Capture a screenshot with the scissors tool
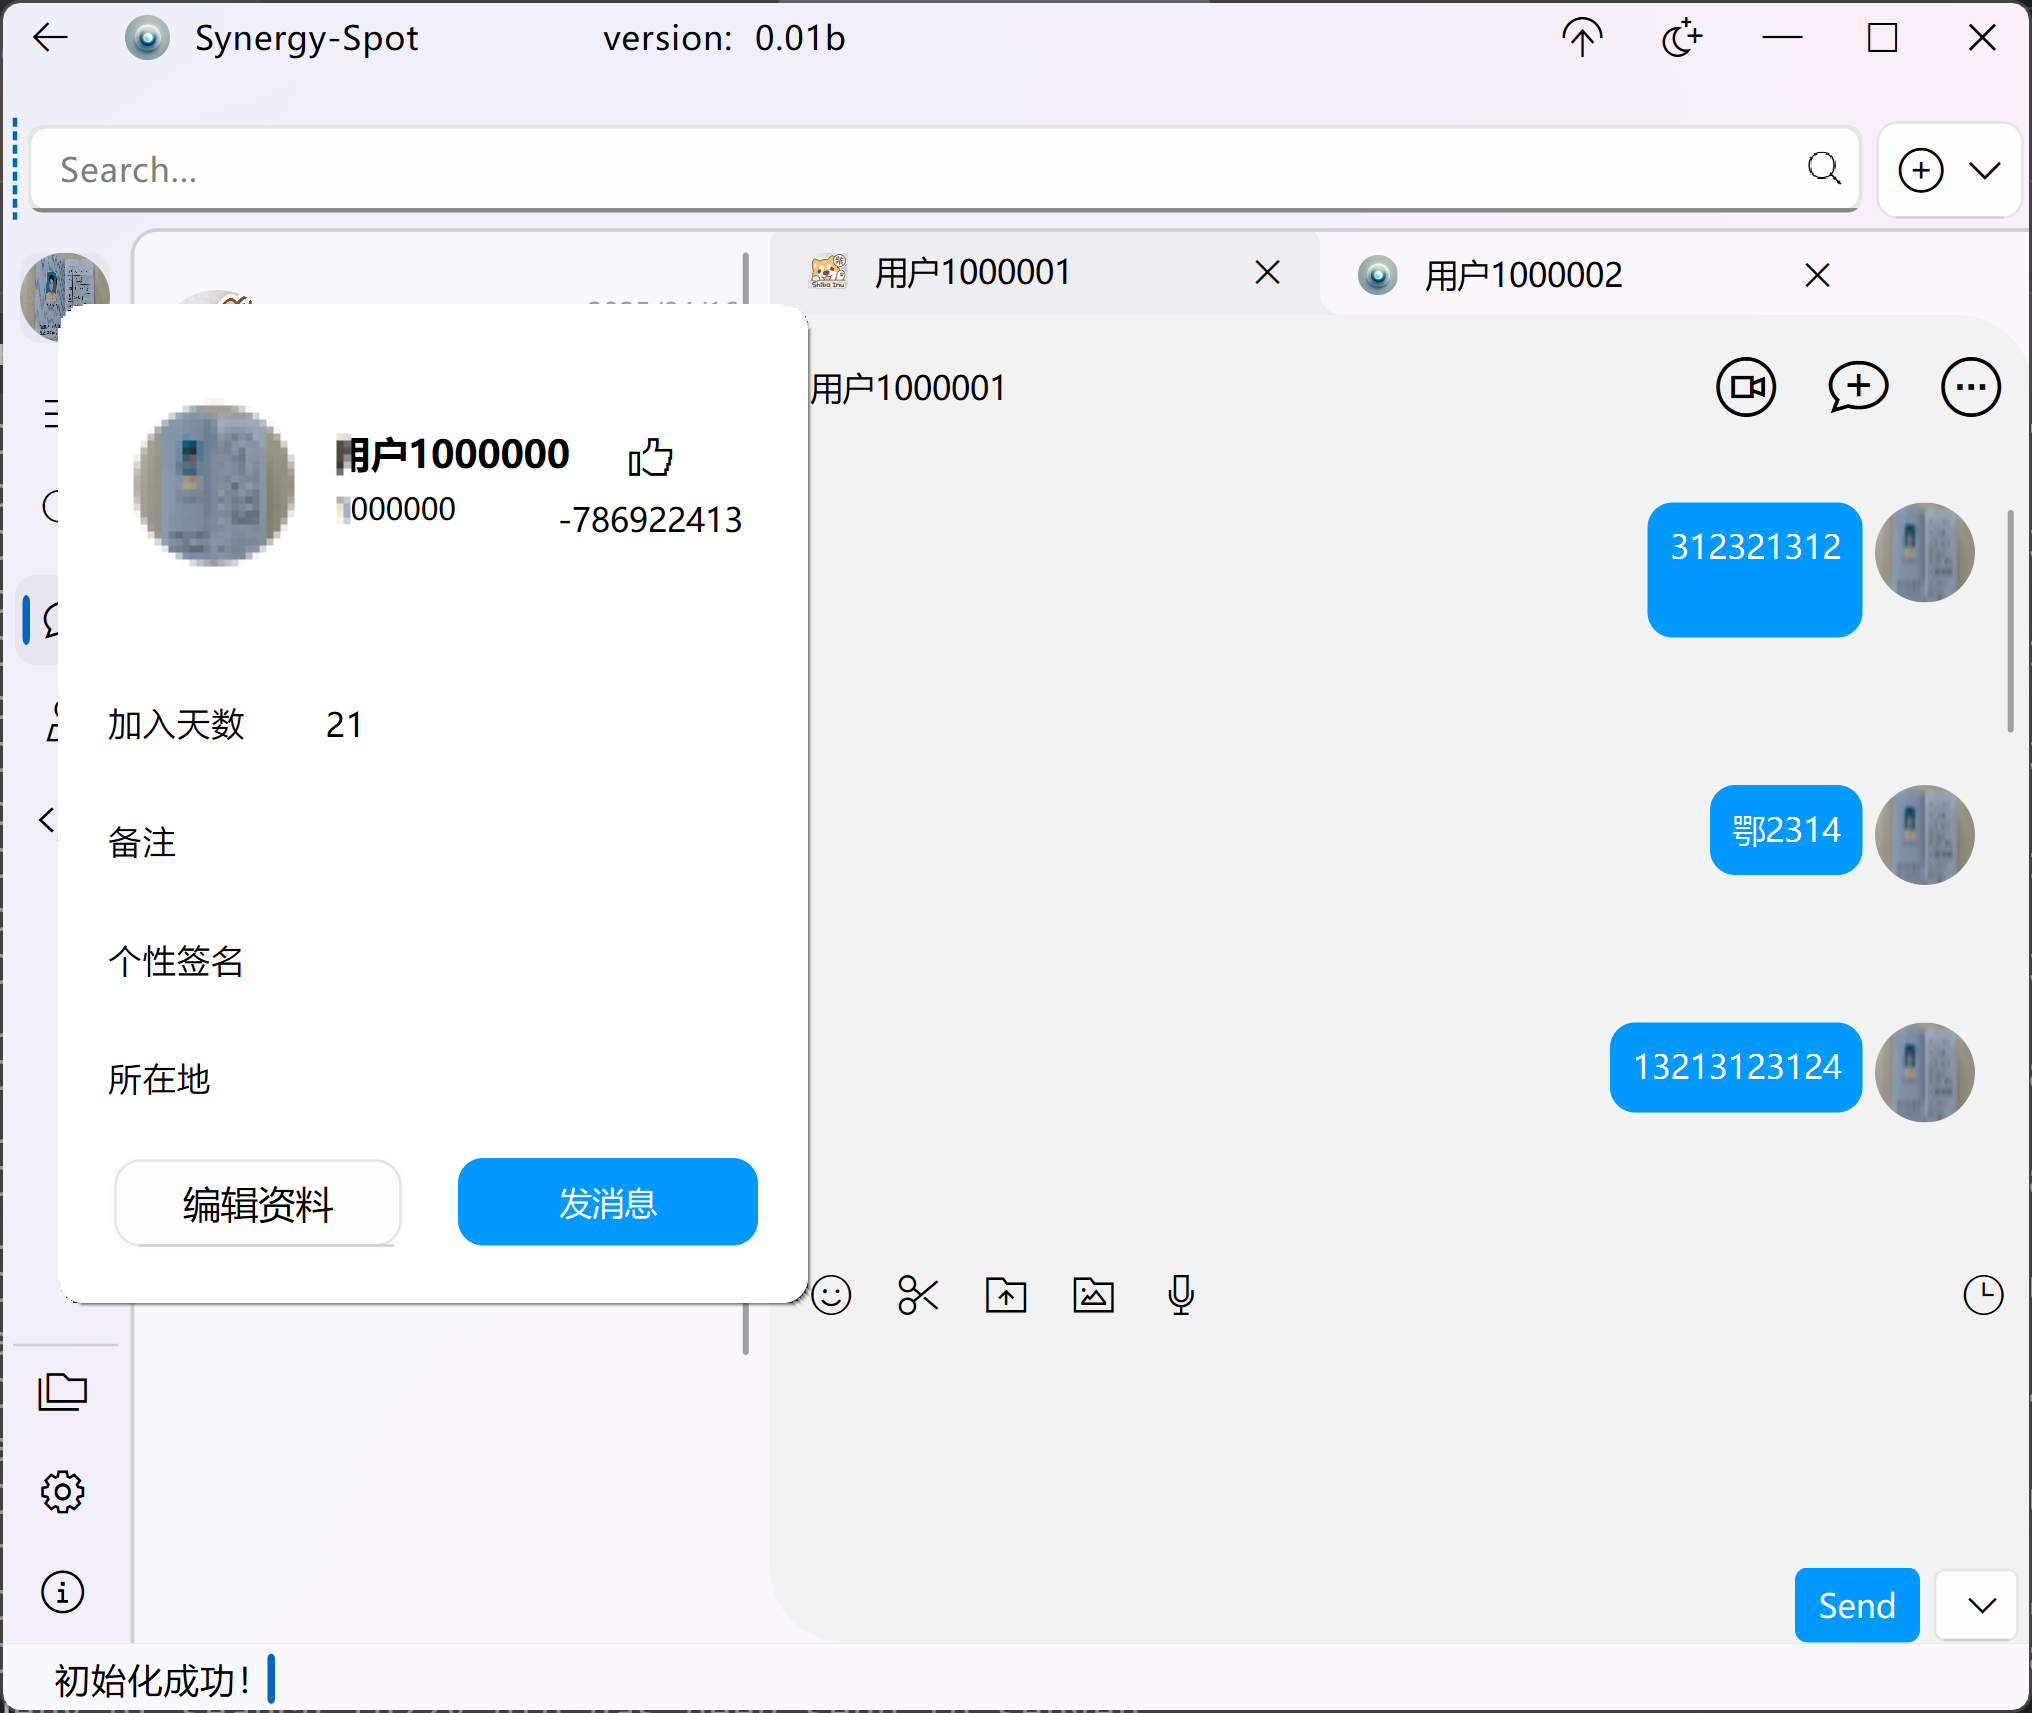This screenshot has width=2032, height=1713. click(918, 1295)
